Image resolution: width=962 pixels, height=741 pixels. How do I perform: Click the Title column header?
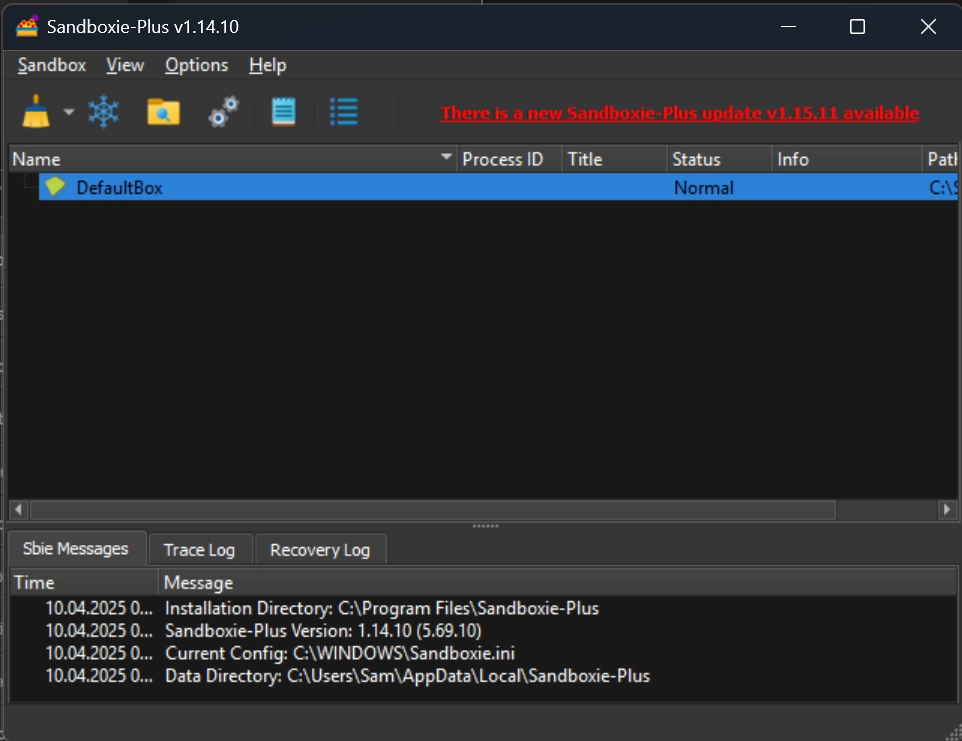[x=614, y=159]
